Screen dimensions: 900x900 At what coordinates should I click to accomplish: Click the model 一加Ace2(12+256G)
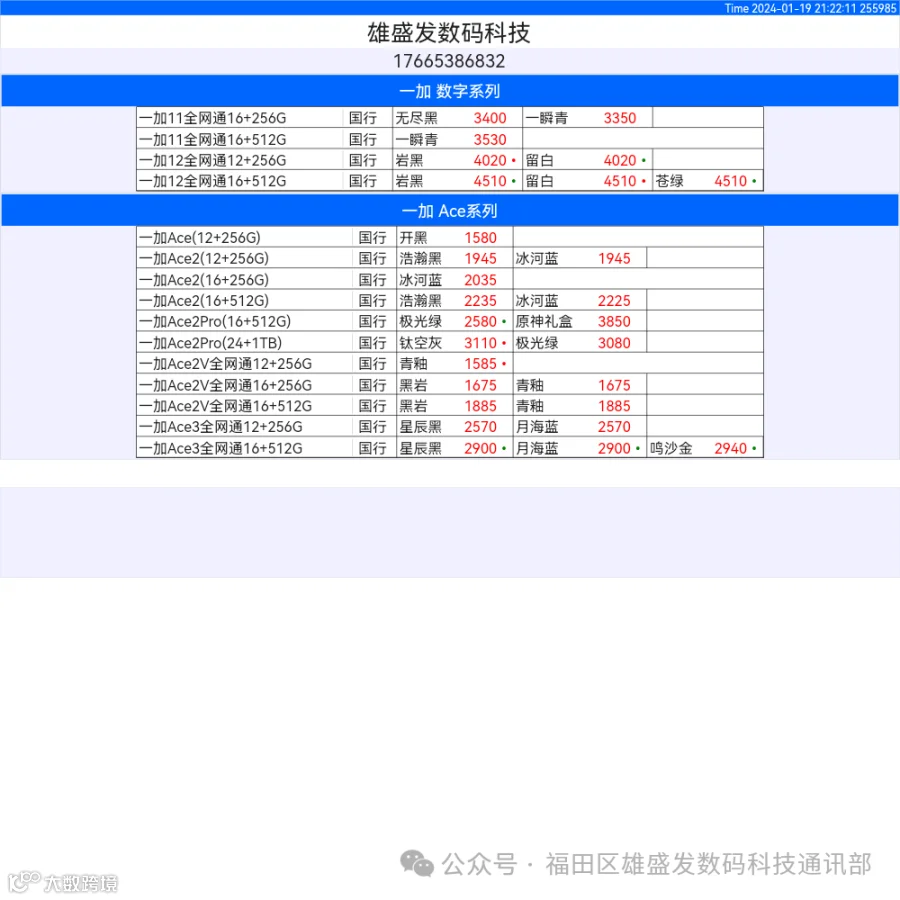pos(204,259)
